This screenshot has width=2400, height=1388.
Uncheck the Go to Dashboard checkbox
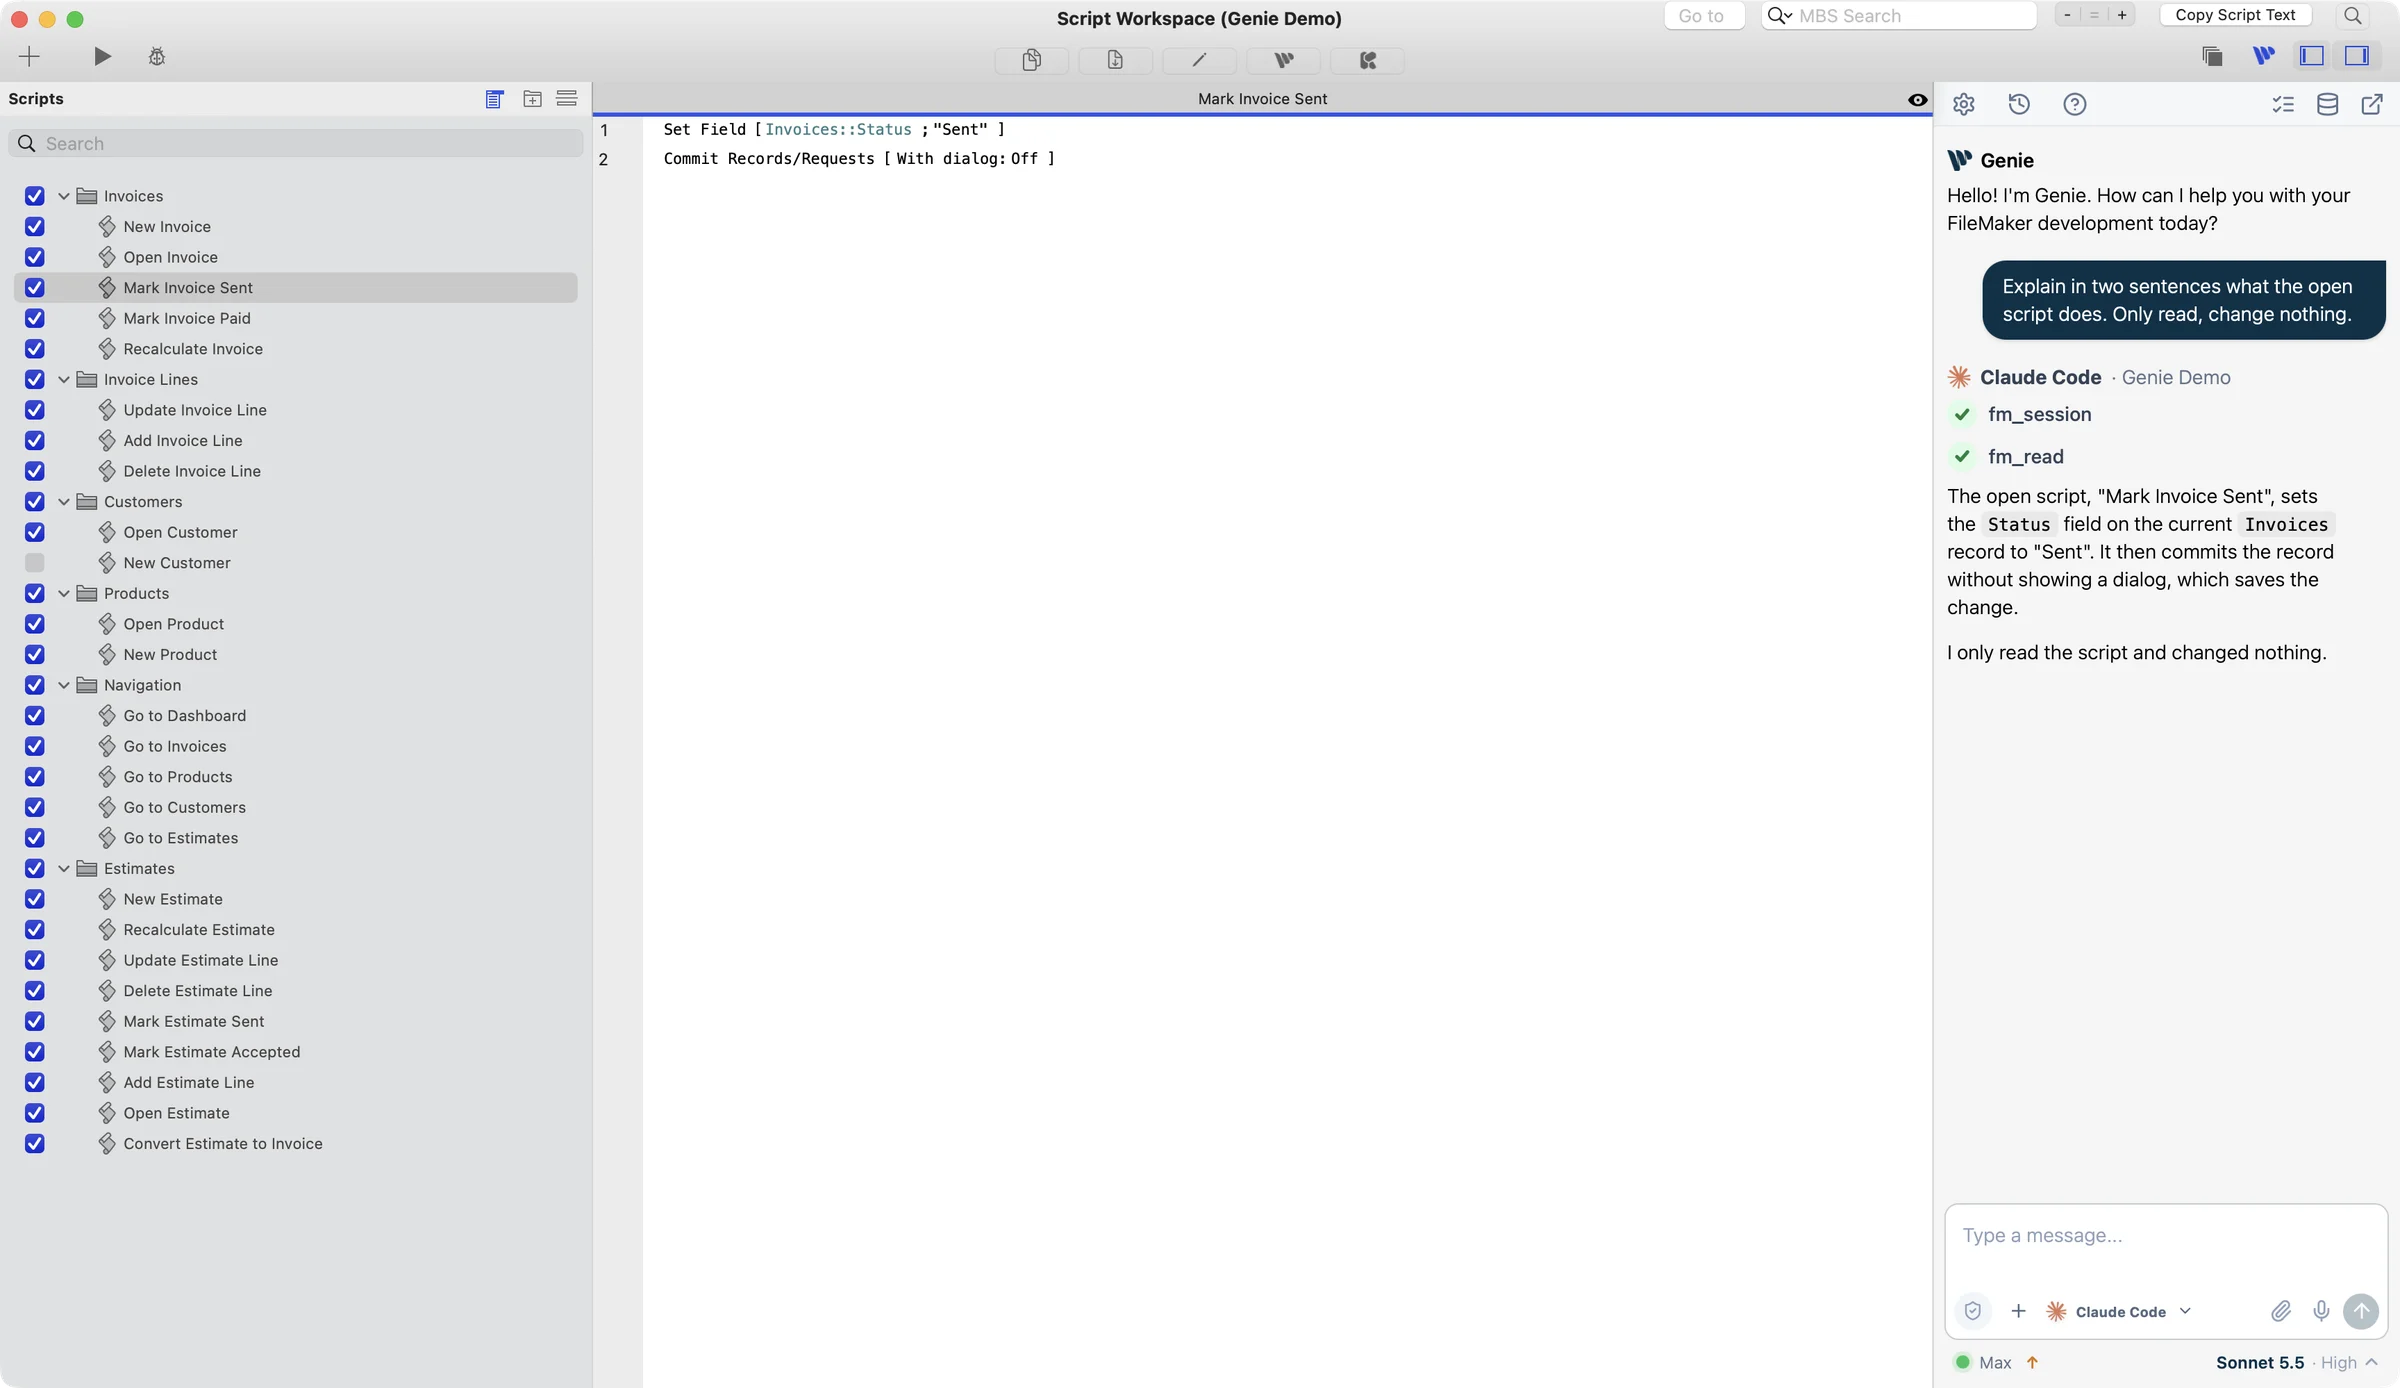35,715
